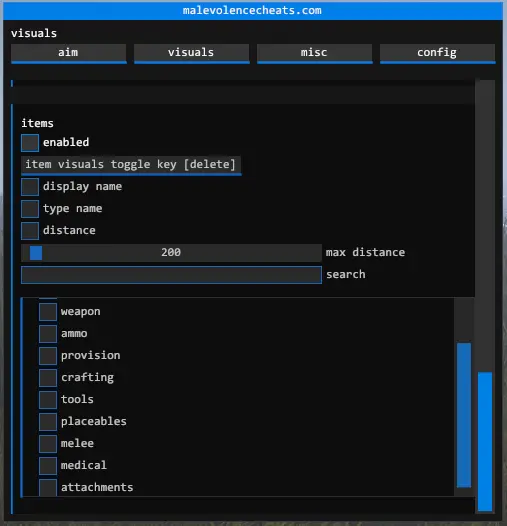Enable items visuals checkbox

[x=30, y=143]
